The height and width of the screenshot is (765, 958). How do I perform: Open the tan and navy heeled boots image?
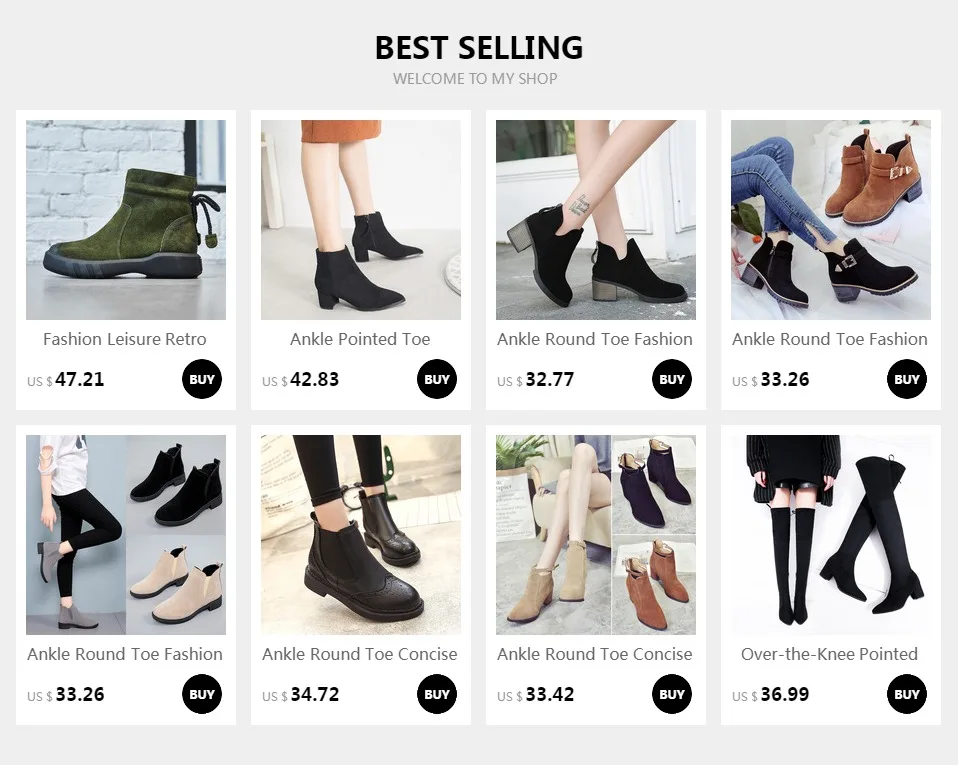(x=596, y=535)
